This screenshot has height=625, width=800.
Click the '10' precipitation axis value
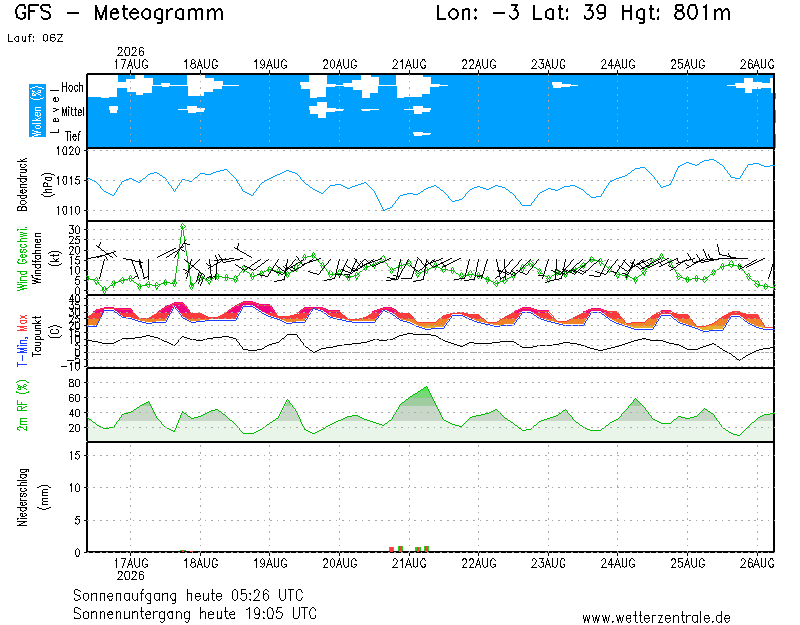click(x=74, y=488)
